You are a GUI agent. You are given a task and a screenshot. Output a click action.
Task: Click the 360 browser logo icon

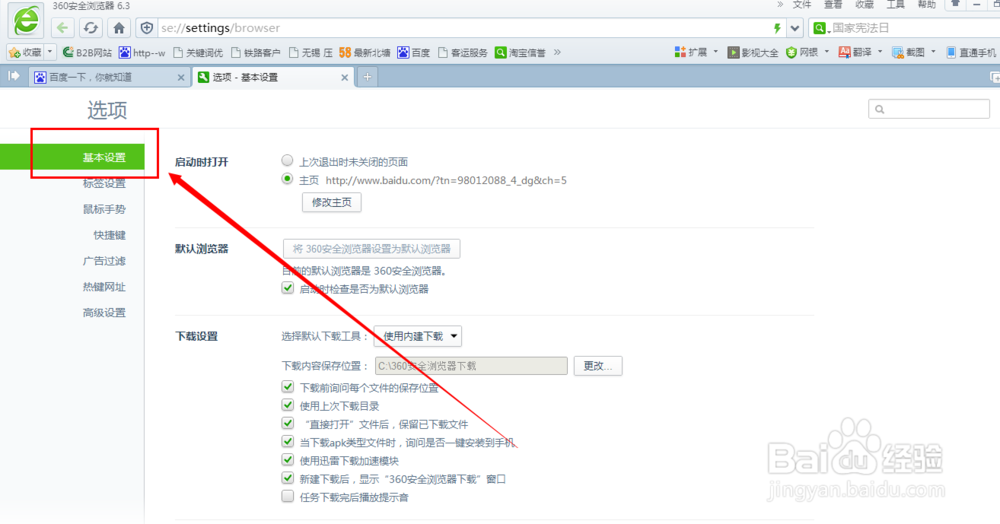click(x=26, y=21)
